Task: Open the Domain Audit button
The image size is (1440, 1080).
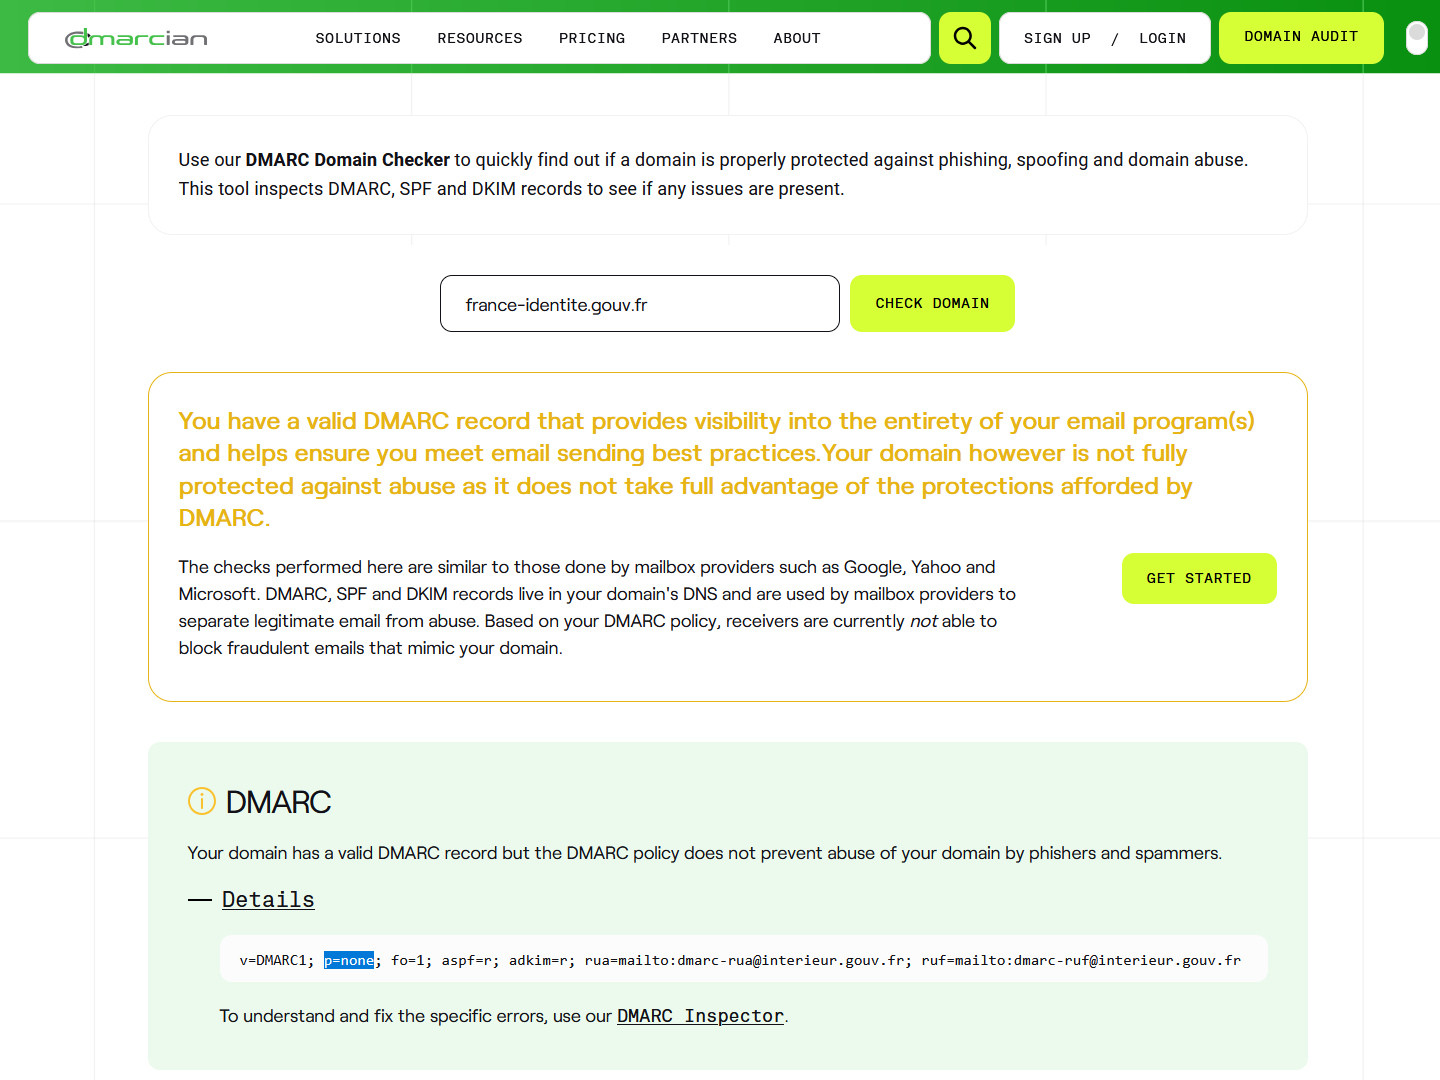Action: 1301,37
